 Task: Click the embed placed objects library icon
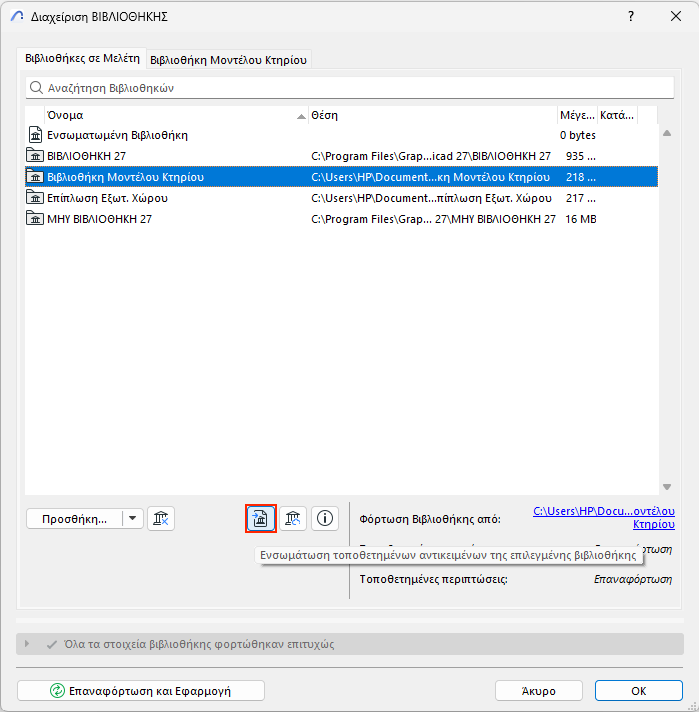click(261, 518)
